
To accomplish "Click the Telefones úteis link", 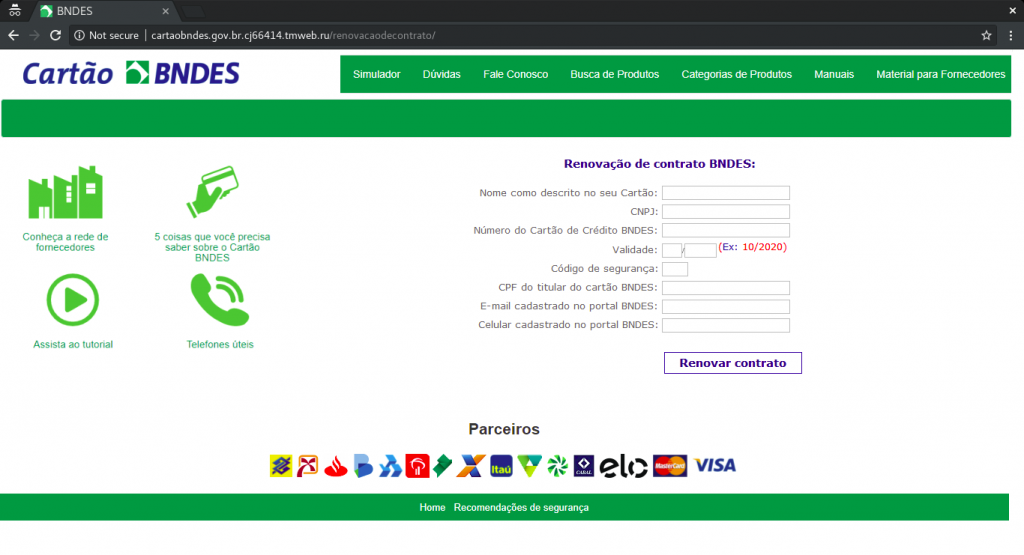I will (220, 344).
